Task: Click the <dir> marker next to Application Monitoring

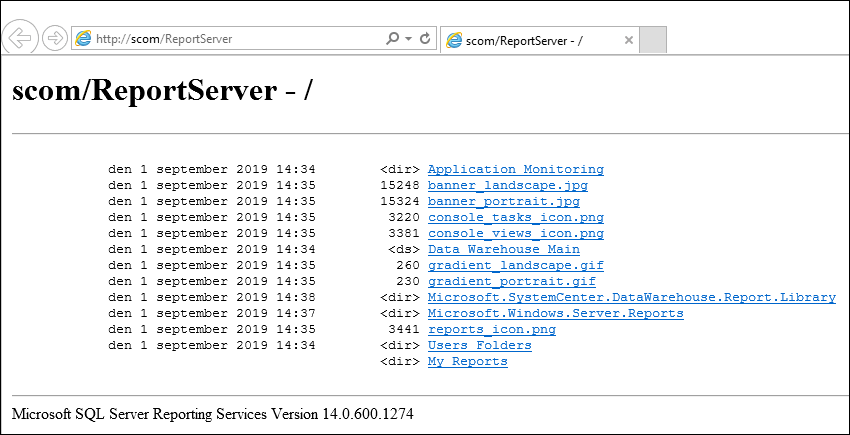Action: (x=400, y=169)
